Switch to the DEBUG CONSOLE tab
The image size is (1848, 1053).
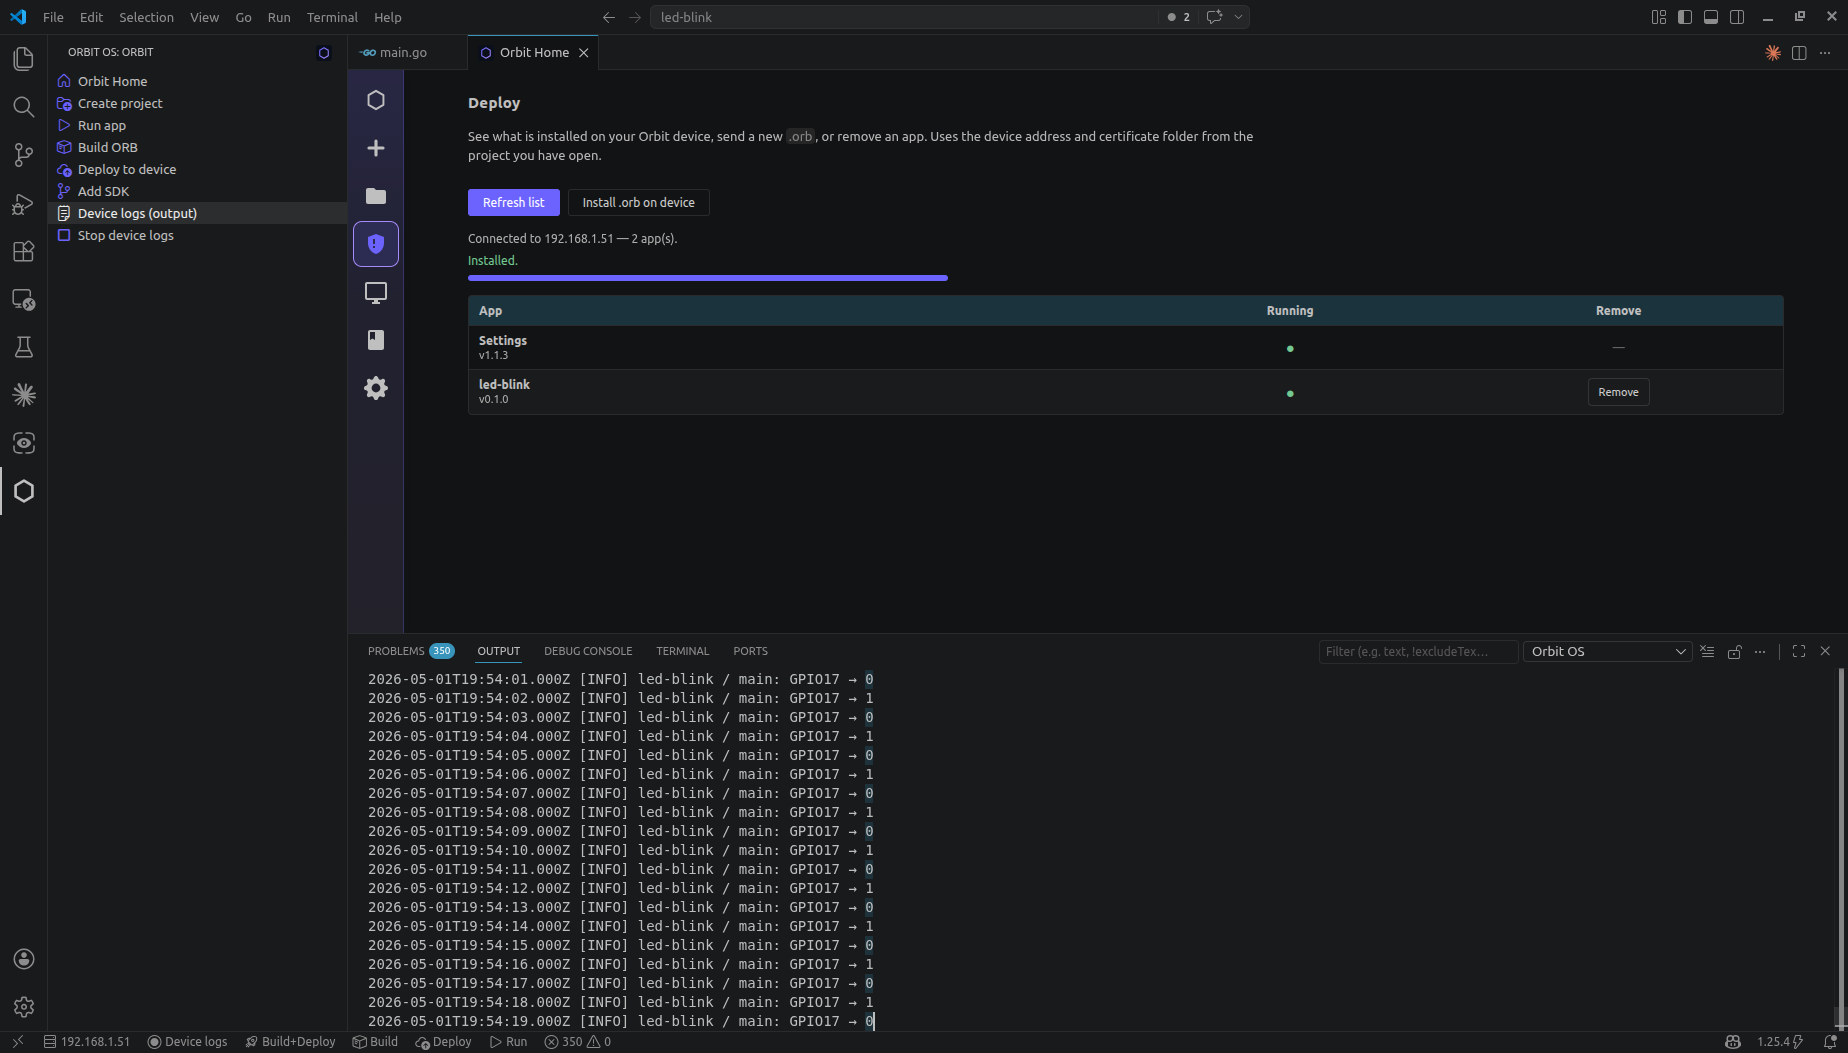588,651
